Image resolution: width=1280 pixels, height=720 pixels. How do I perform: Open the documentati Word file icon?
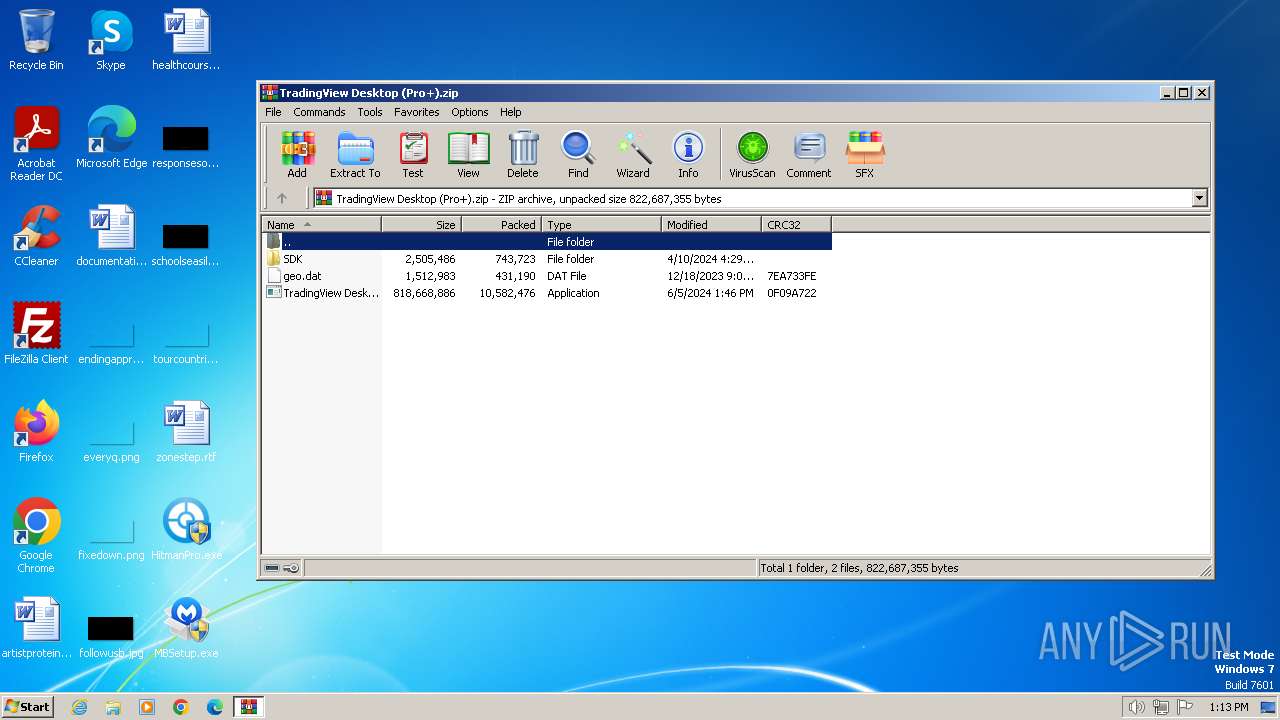111,237
